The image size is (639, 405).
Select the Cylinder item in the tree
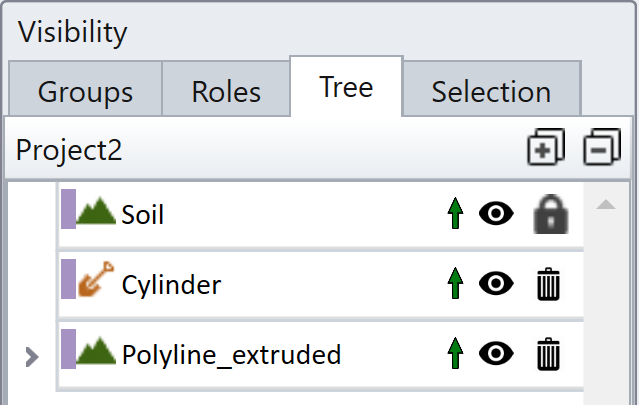(171, 285)
